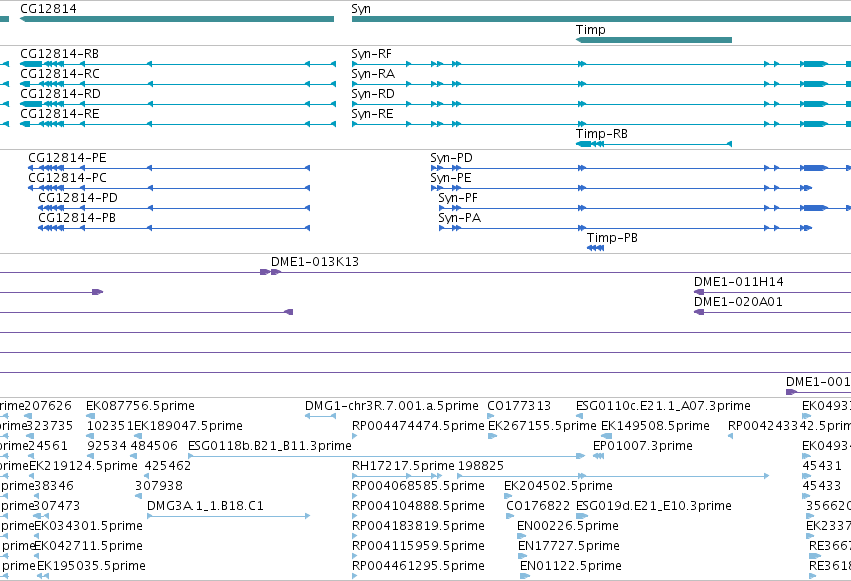The image size is (851, 581).
Task: Click the CO176822 EST label
Action: point(538,506)
